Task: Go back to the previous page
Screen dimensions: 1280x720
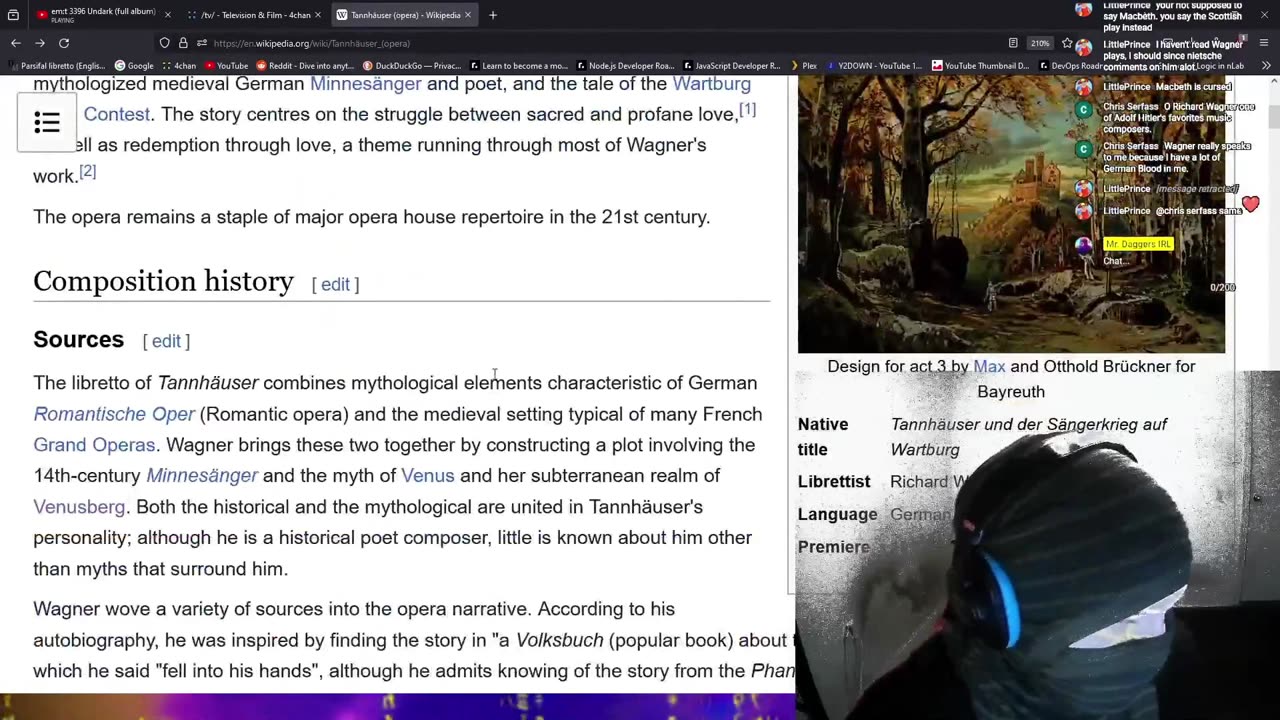Action: (16, 43)
